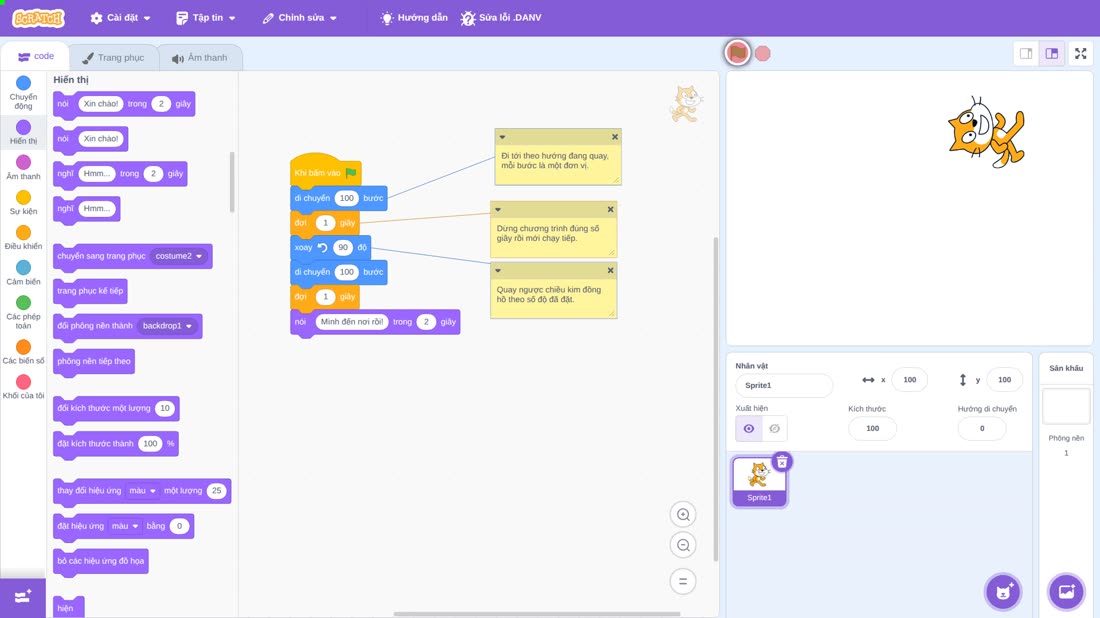Select the Âm thanh block category

pyautogui.click(x=23, y=168)
